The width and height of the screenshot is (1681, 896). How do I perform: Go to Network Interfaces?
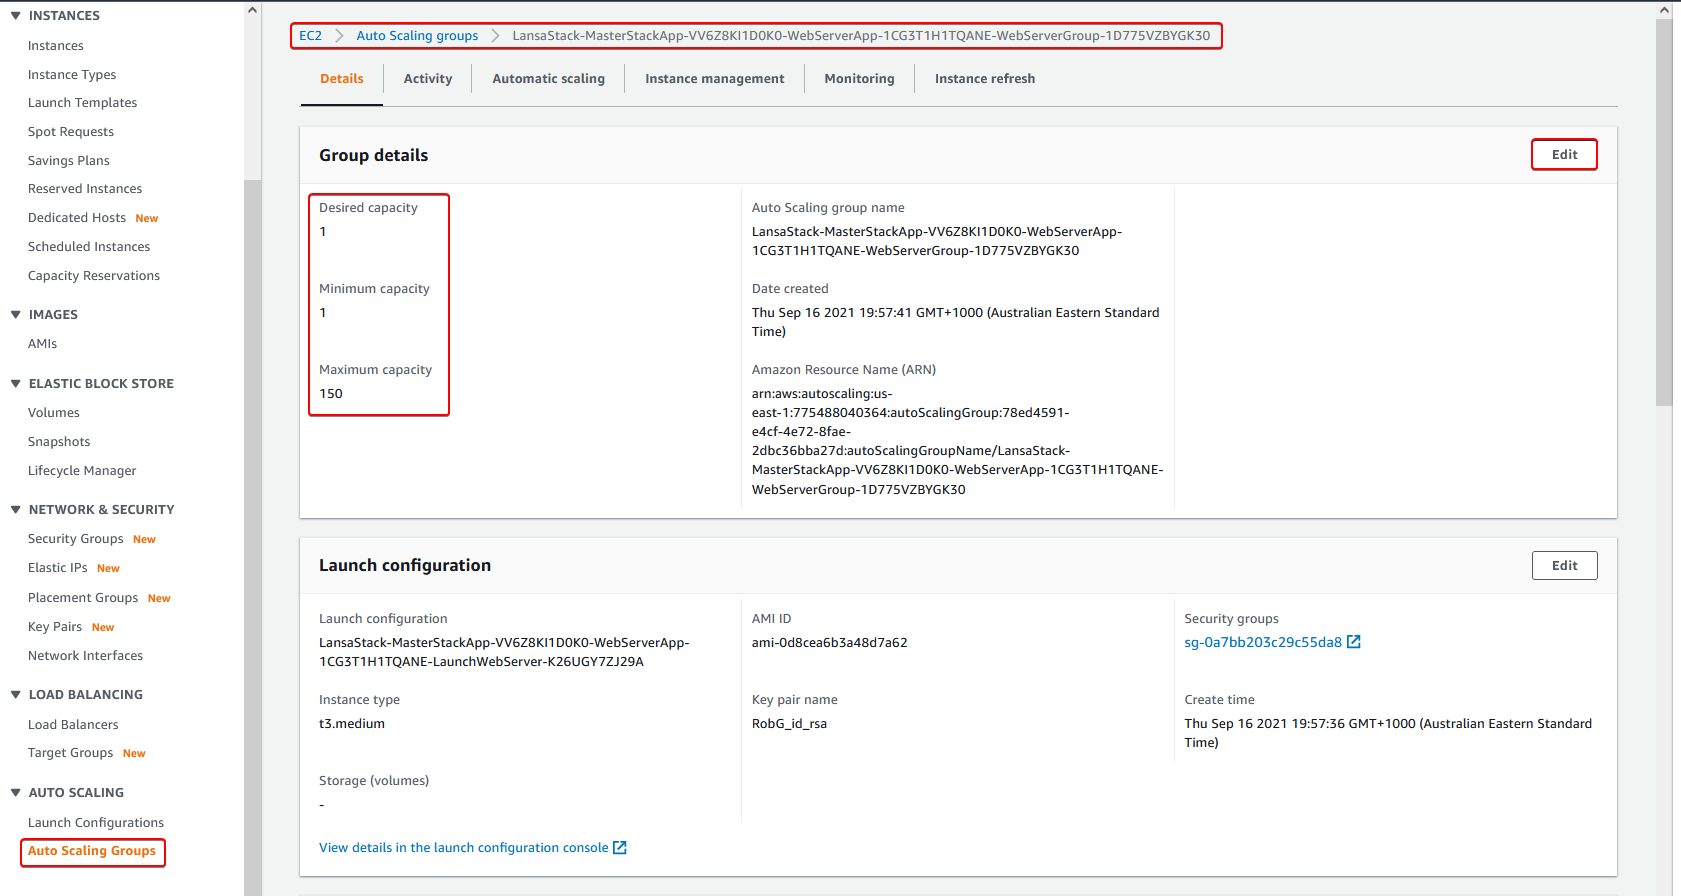(x=86, y=656)
